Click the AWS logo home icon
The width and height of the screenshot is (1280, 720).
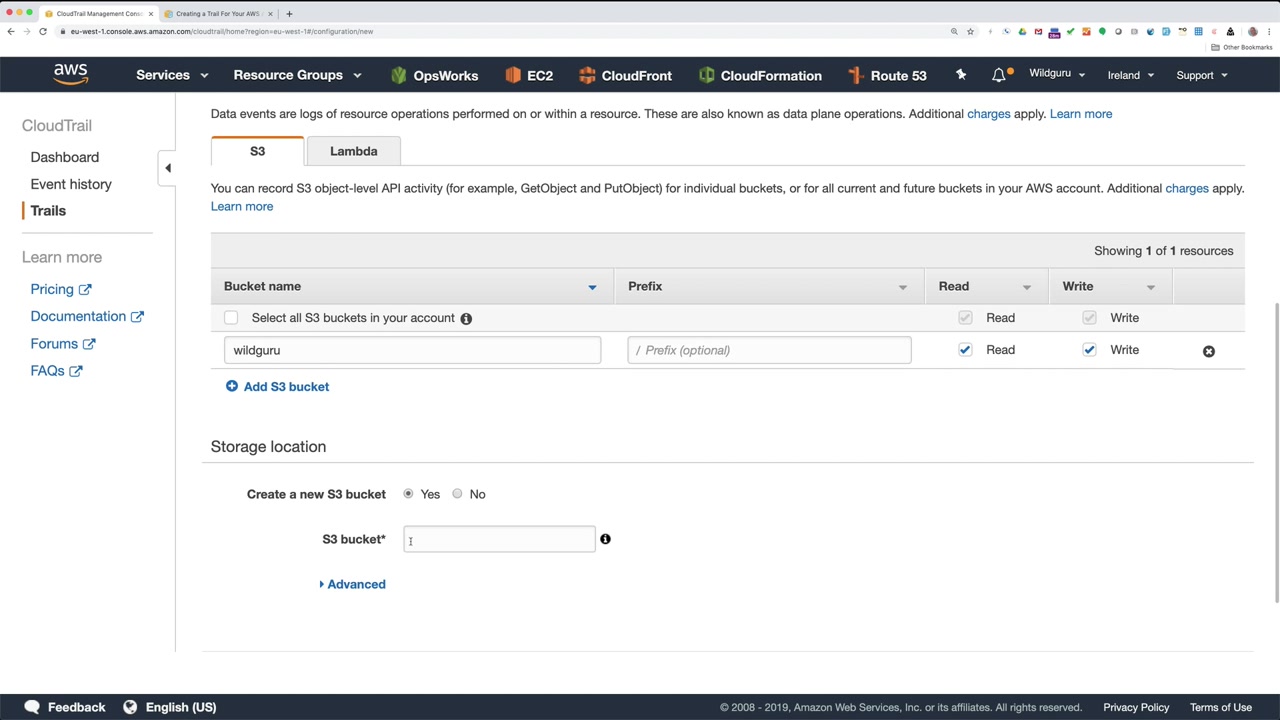coord(70,74)
